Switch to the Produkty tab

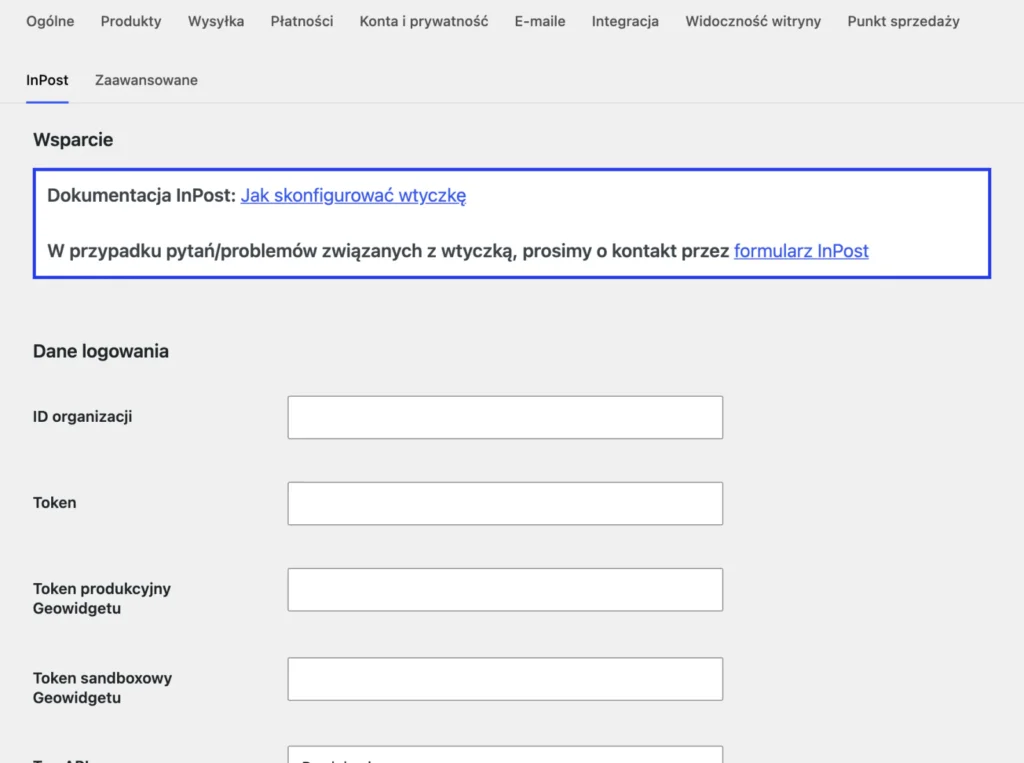tap(131, 21)
